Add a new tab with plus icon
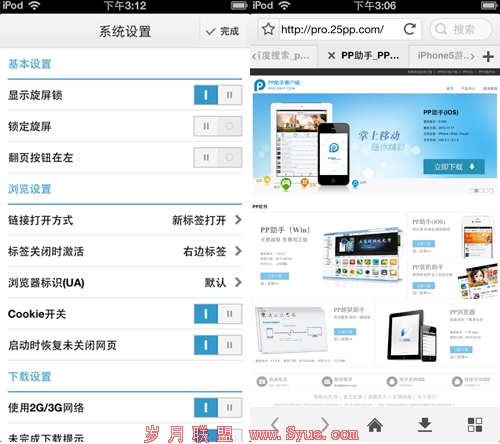Screen dimensions: 500x444 tap(488, 56)
